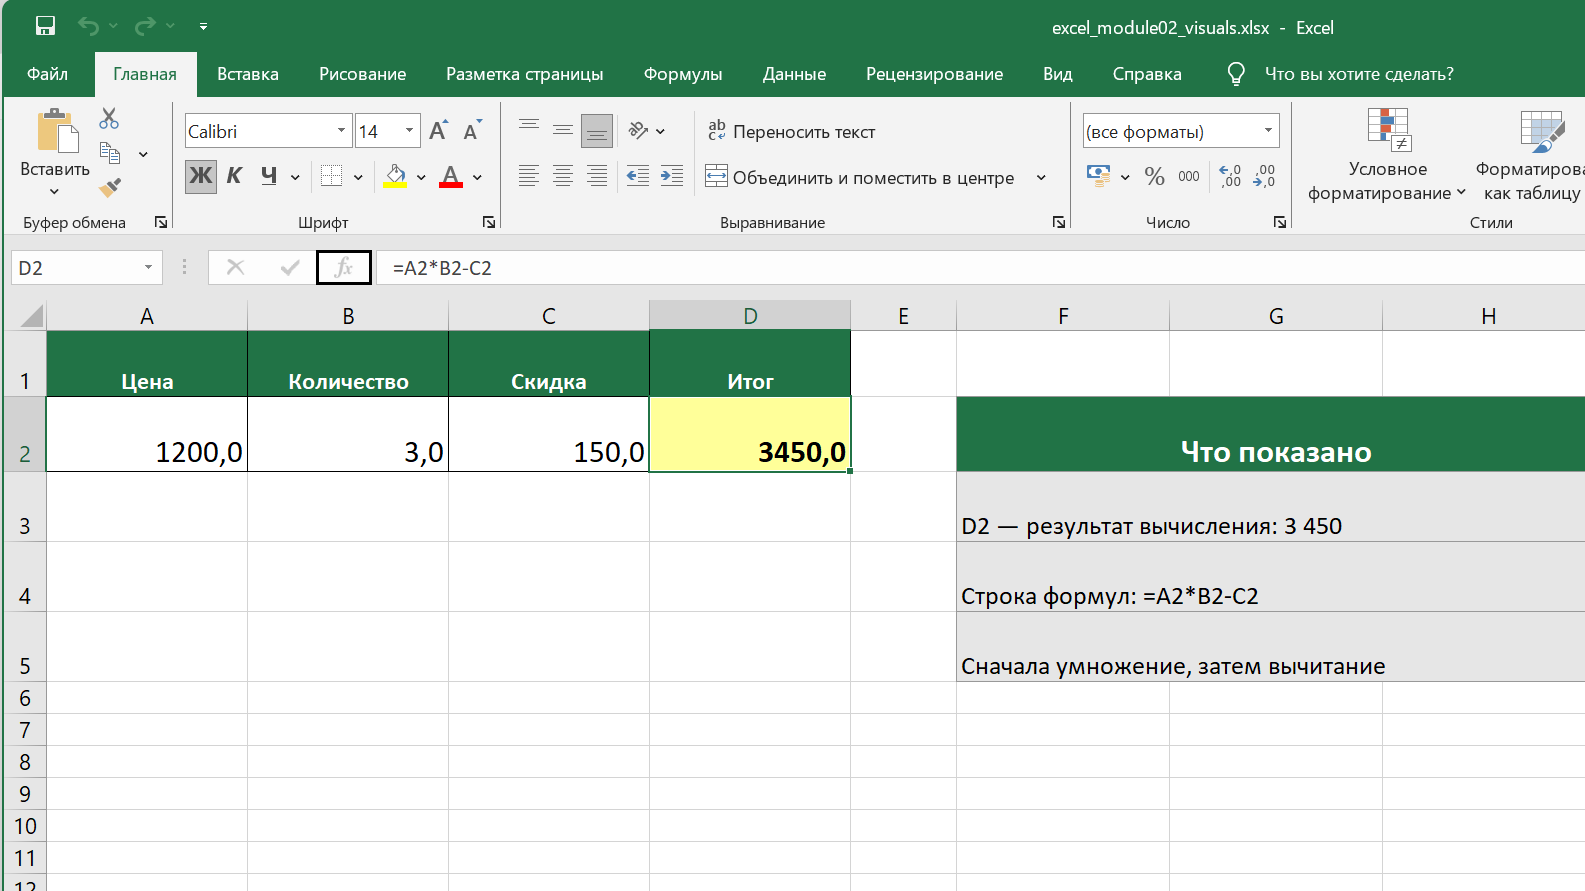
Task: Open Условное форматирование menu
Action: click(1387, 156)
